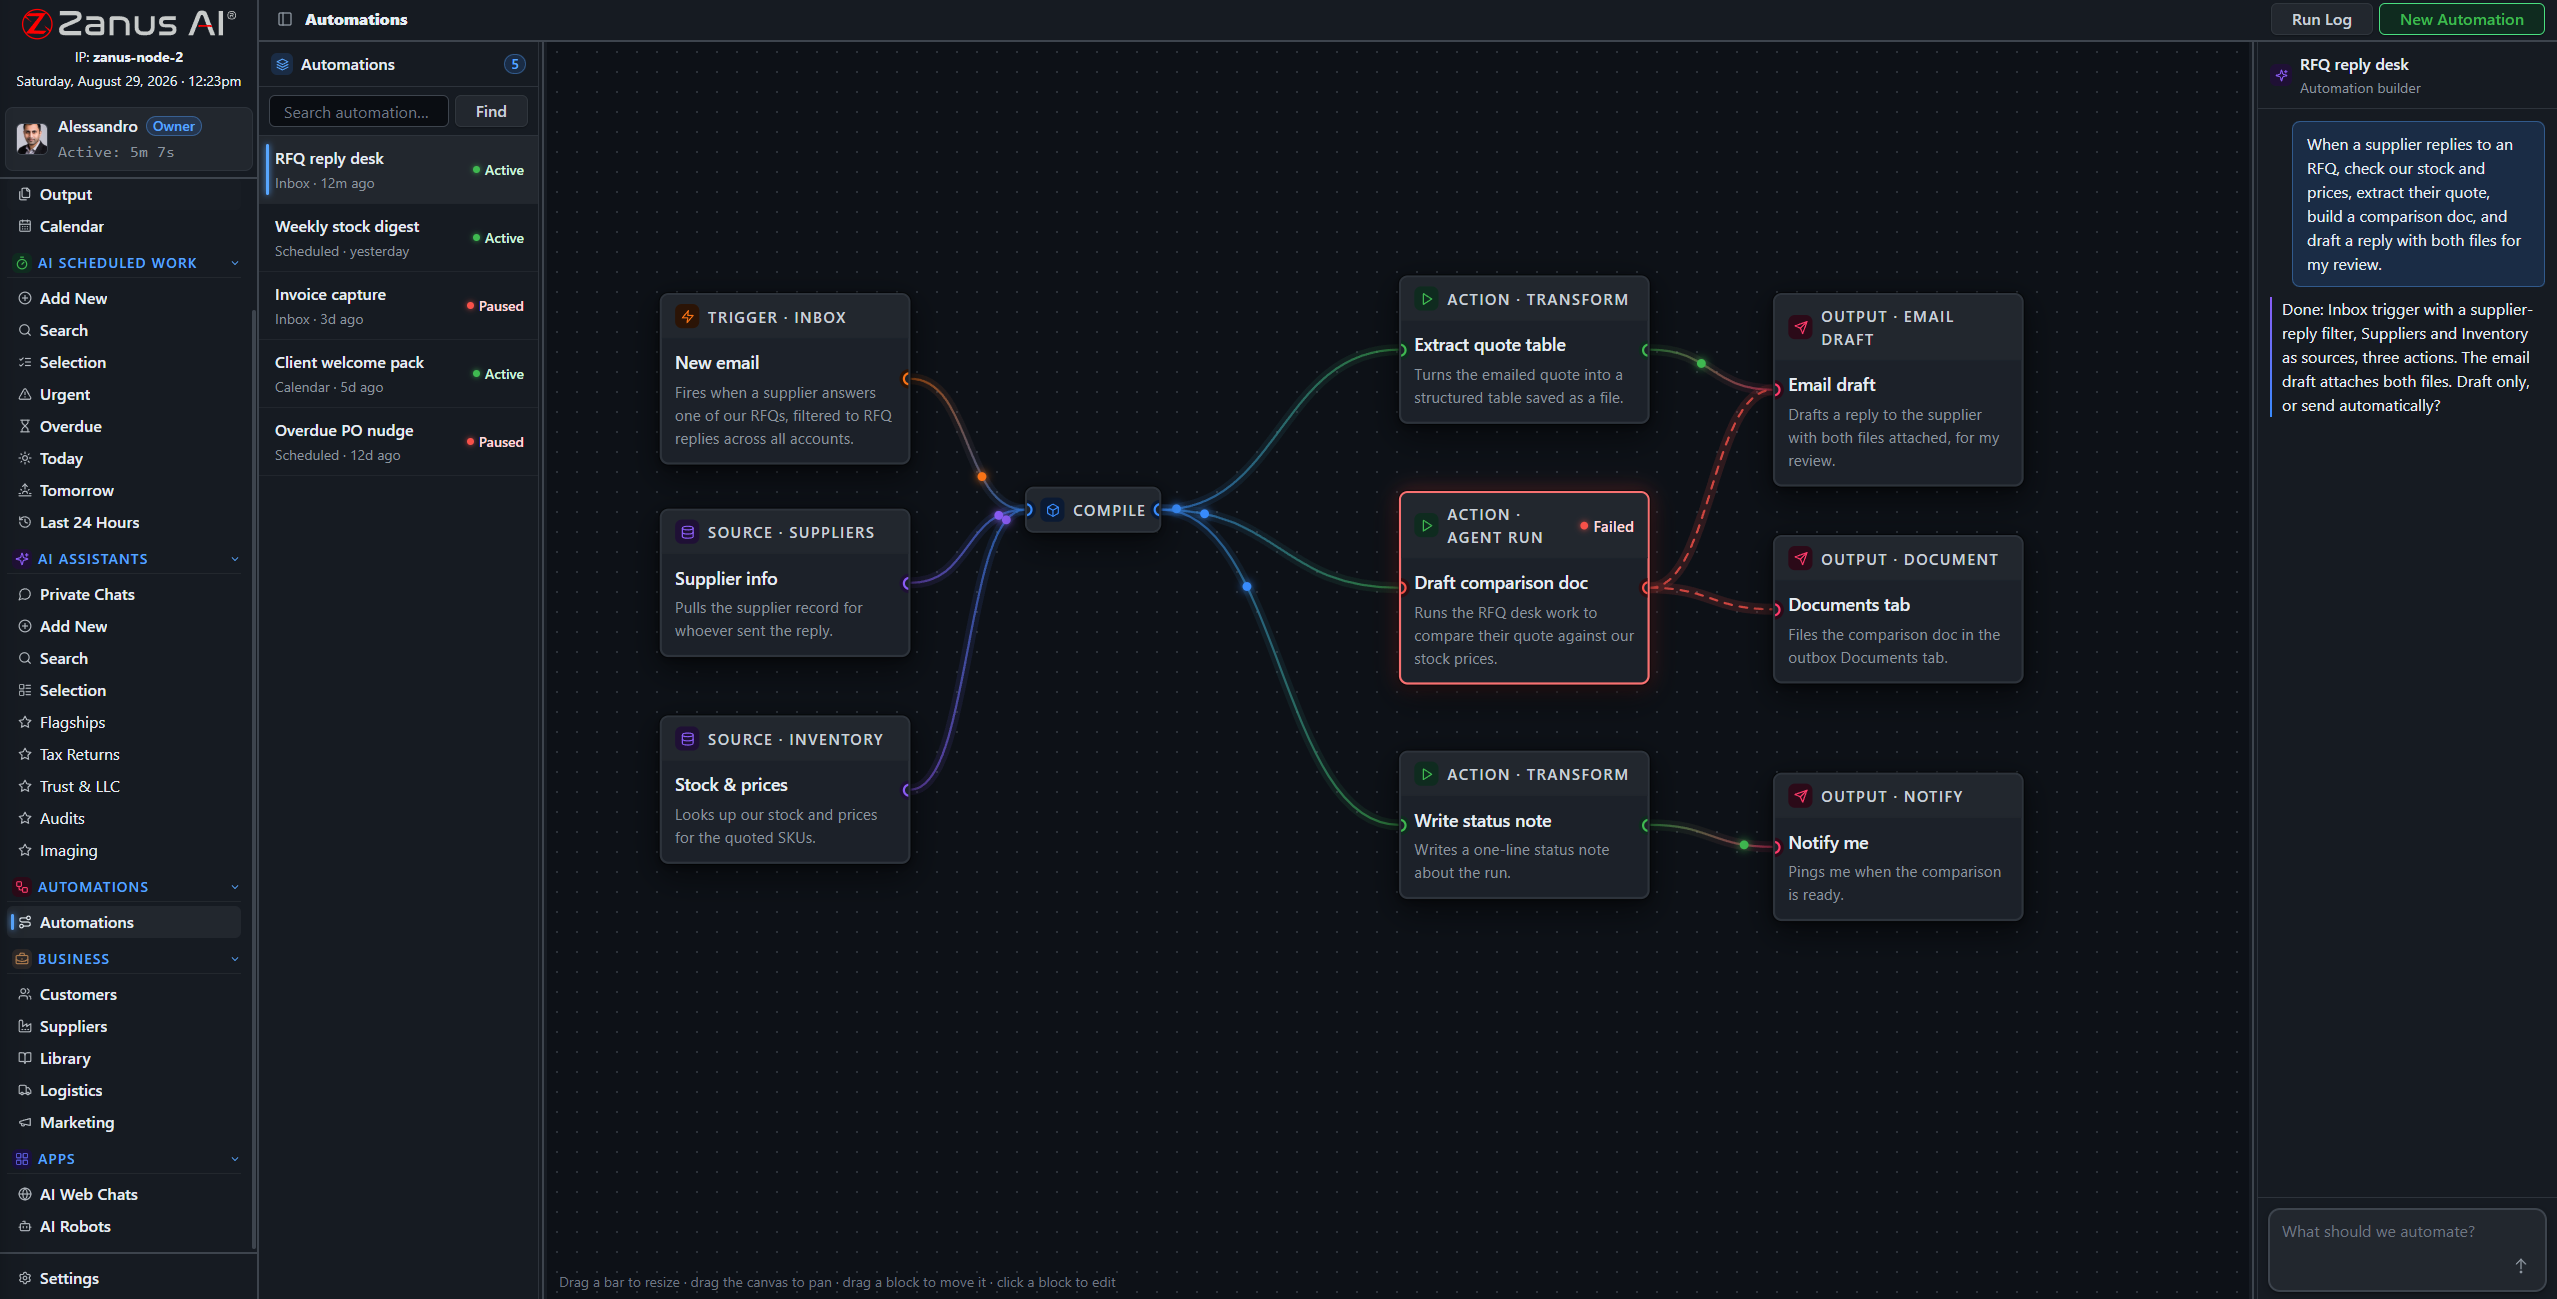This screenshot has height=1299, width=2557.
Task: Select the Client welcome pack automation
Action: tap(400, 374)
